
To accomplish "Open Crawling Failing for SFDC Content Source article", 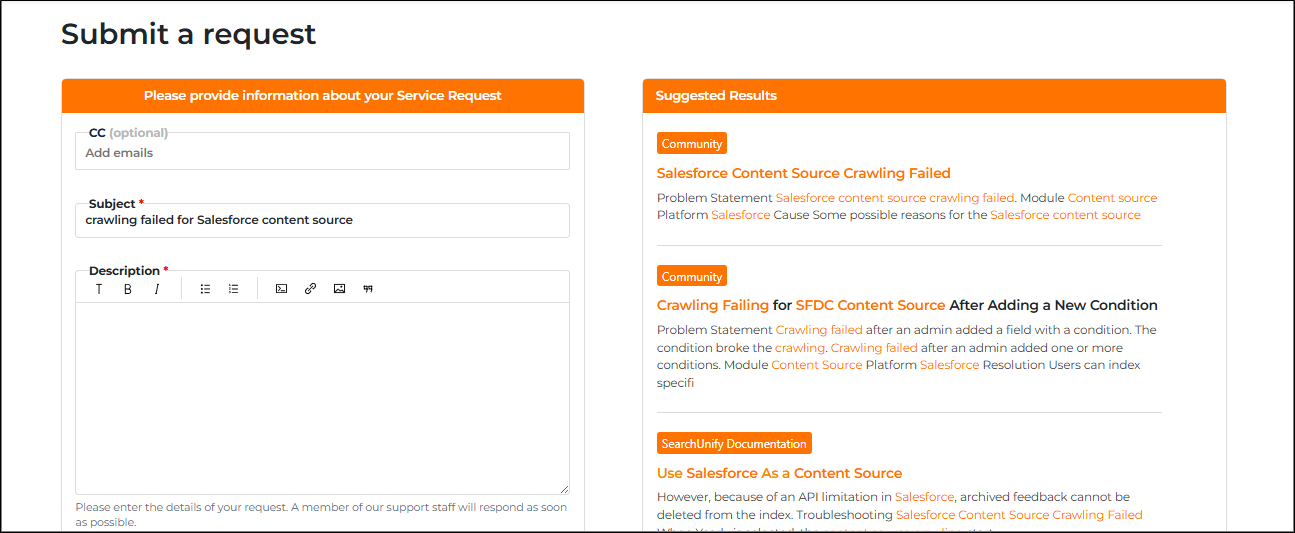I will 906,305.
